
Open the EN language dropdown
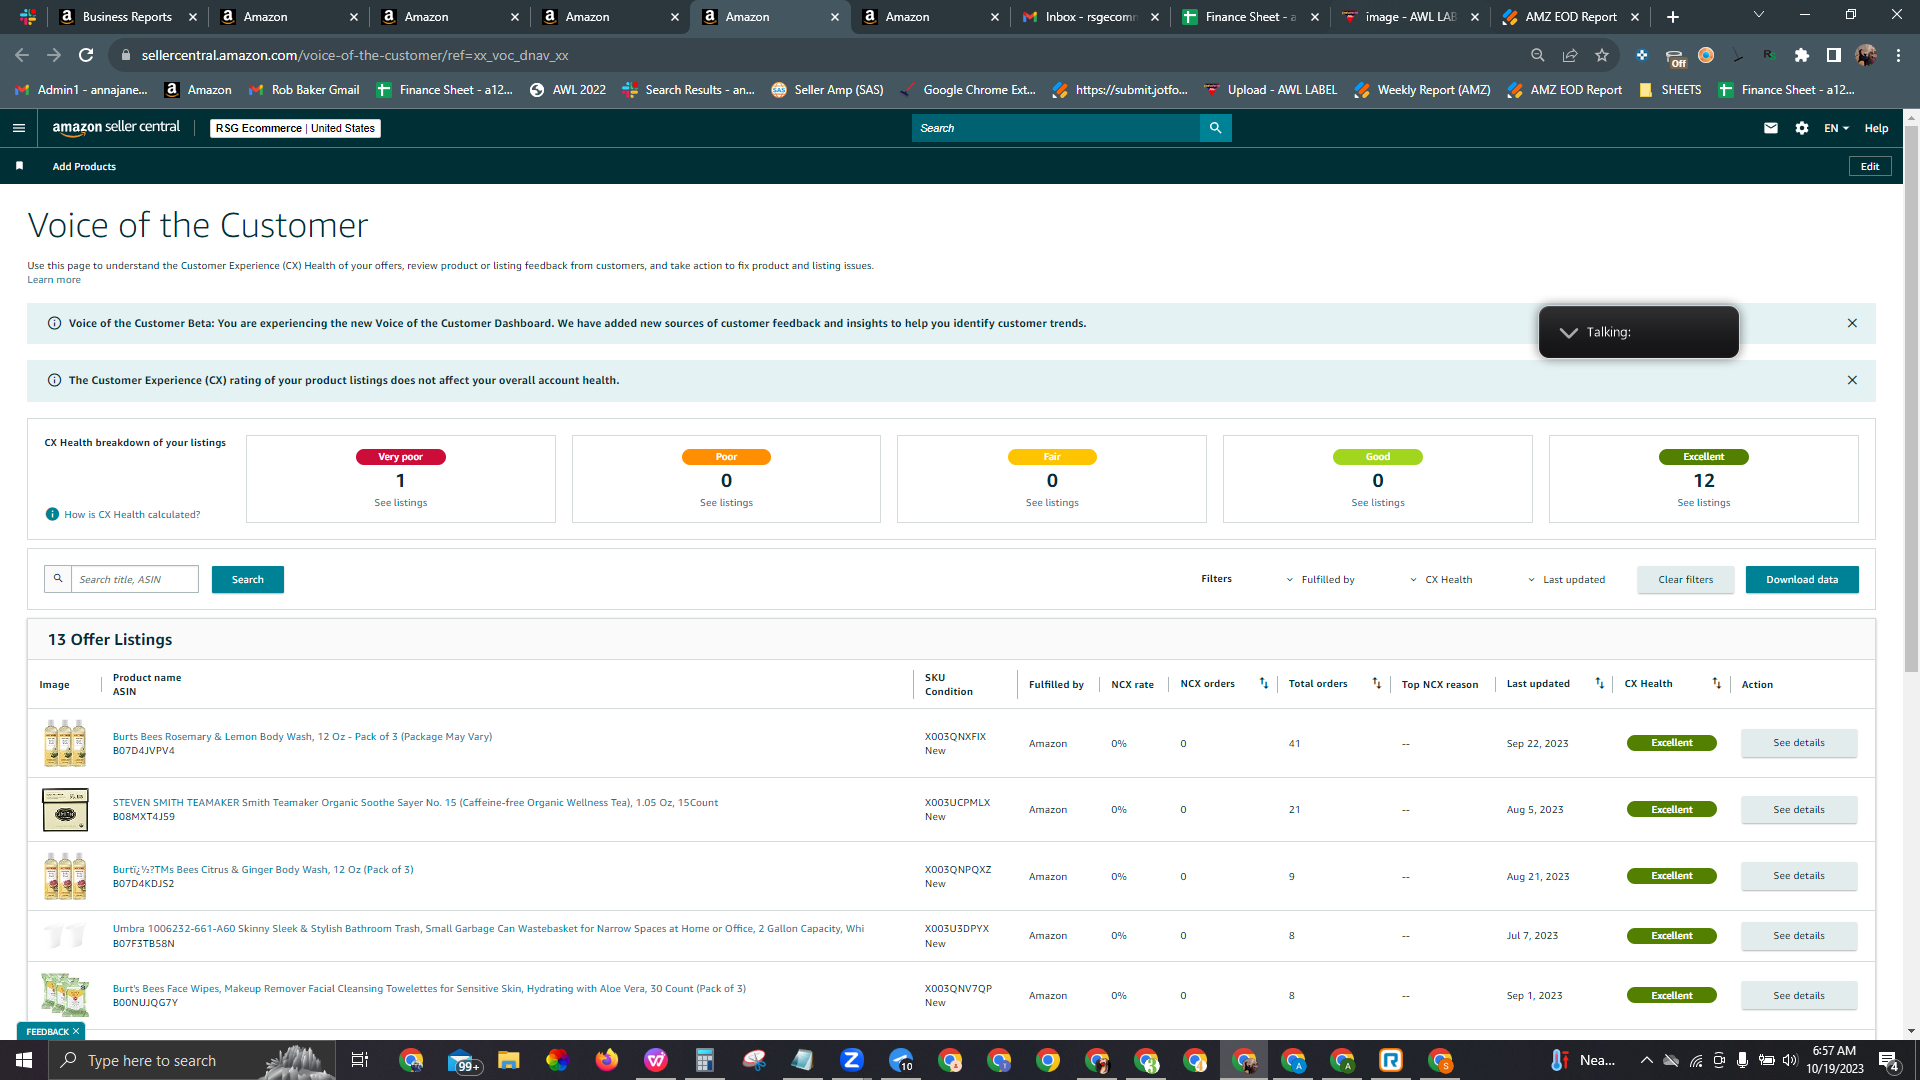pos(1836,128)
